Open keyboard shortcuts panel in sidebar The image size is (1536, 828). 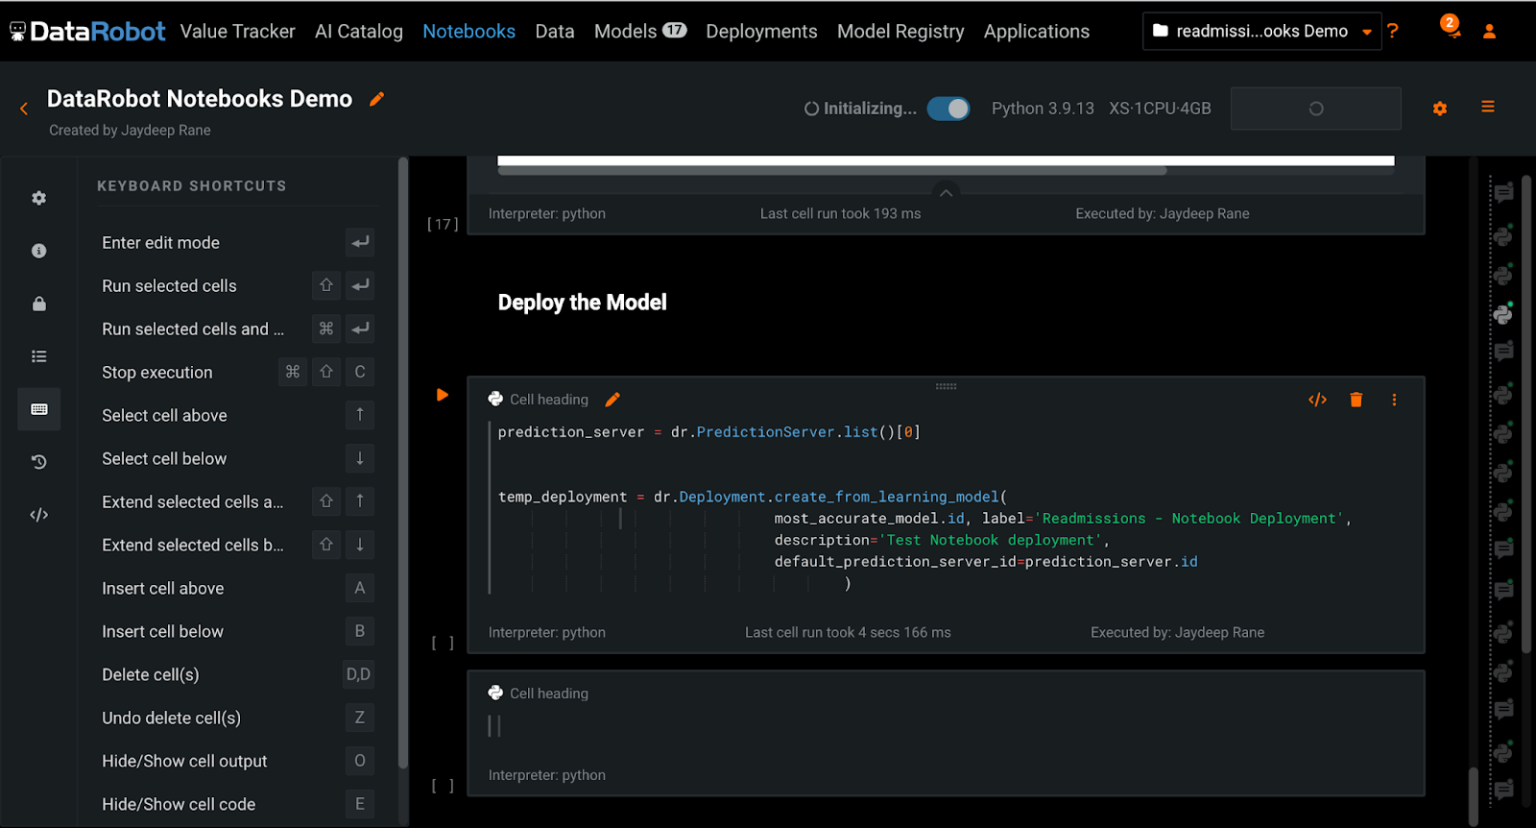(39, 409)
